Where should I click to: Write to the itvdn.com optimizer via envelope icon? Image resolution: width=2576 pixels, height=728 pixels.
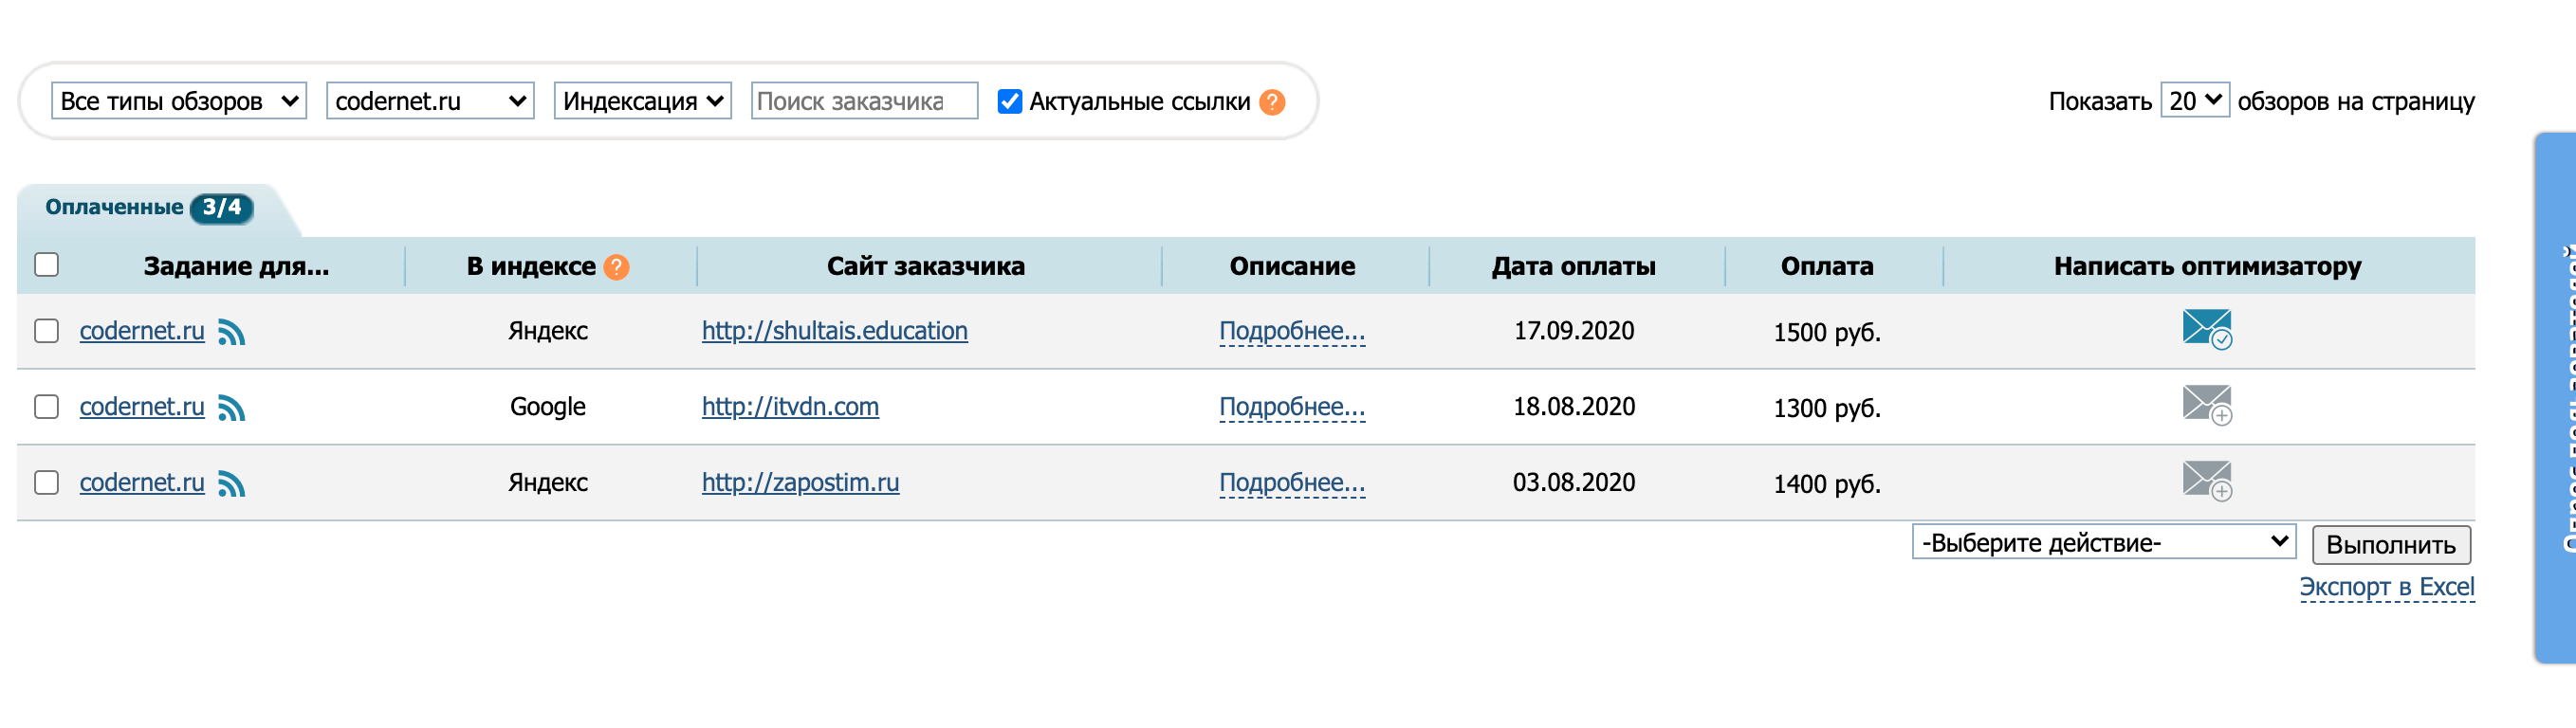coord(2207,405)
